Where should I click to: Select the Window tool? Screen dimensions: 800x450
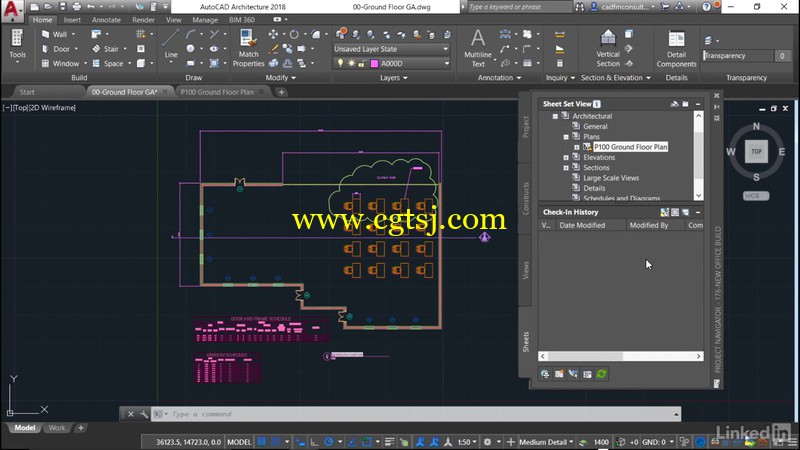(60, 64)
